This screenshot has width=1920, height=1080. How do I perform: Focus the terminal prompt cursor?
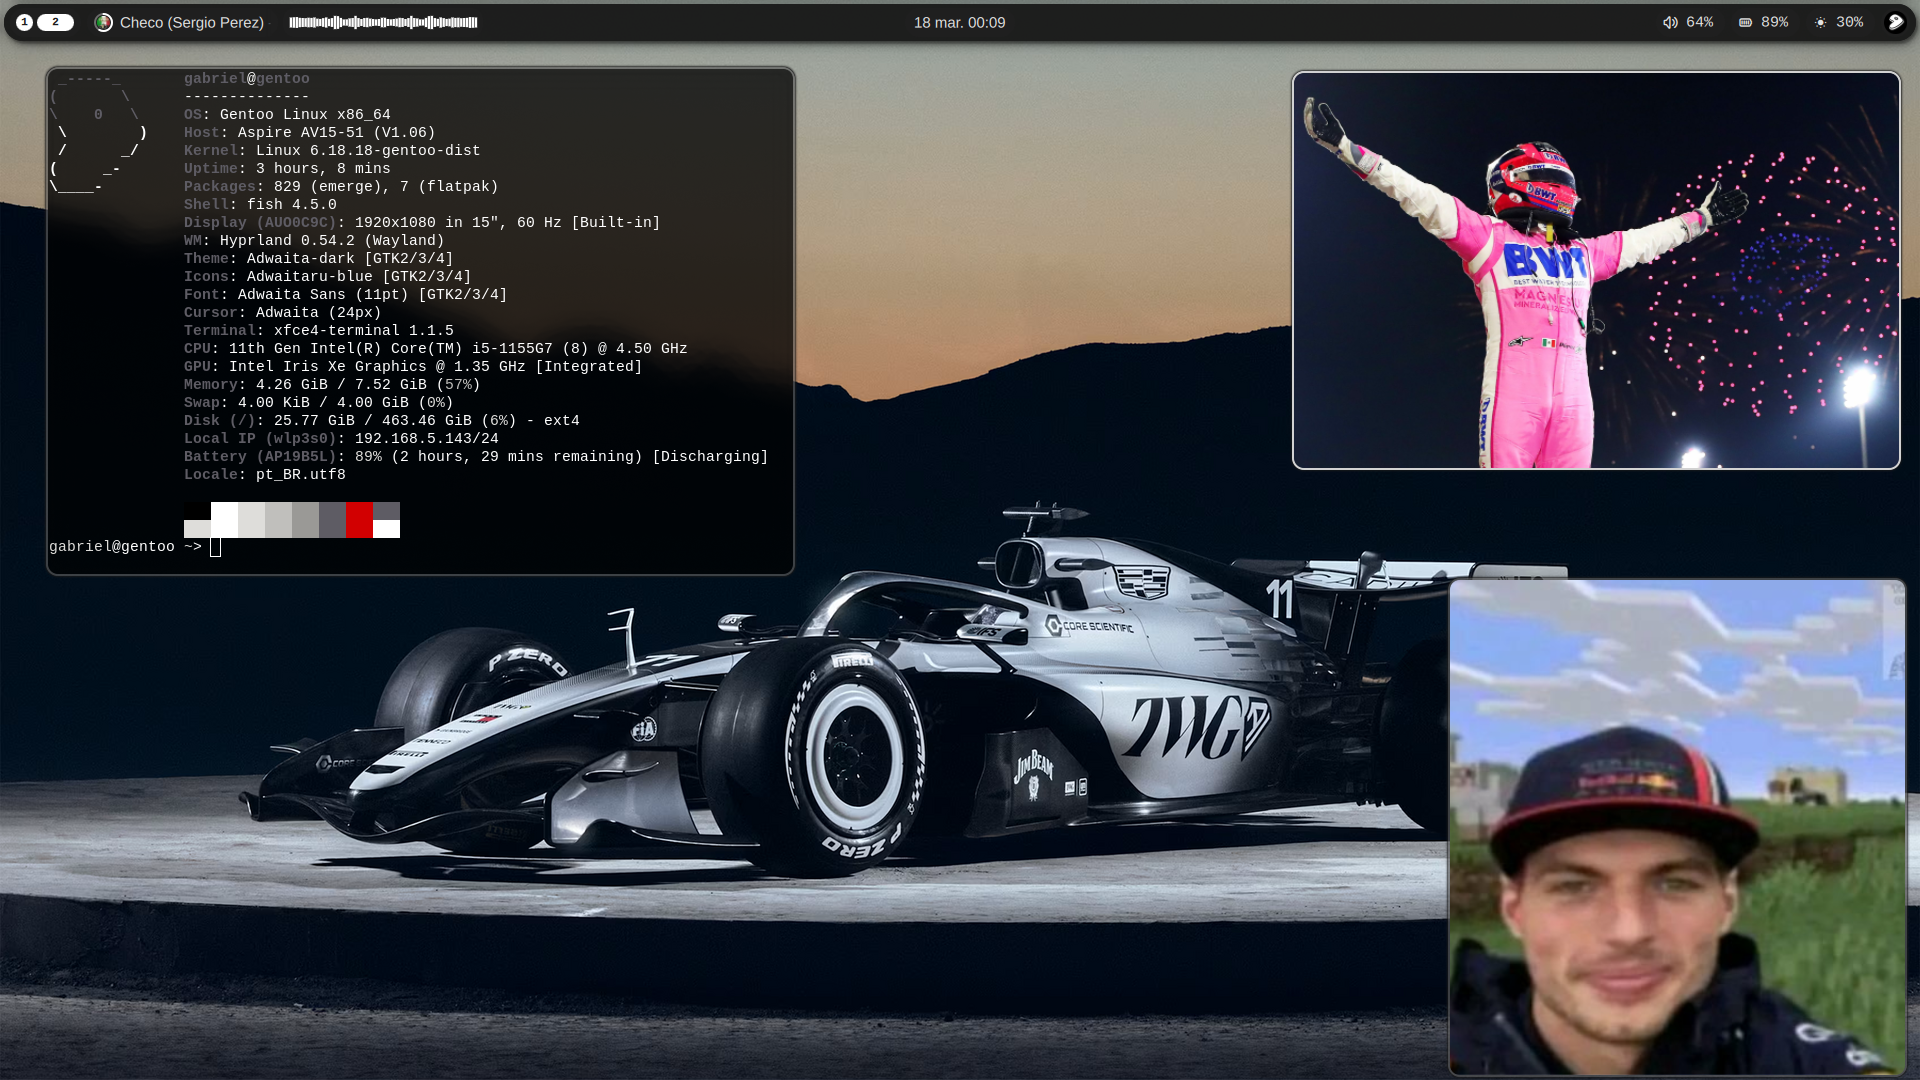215,547
